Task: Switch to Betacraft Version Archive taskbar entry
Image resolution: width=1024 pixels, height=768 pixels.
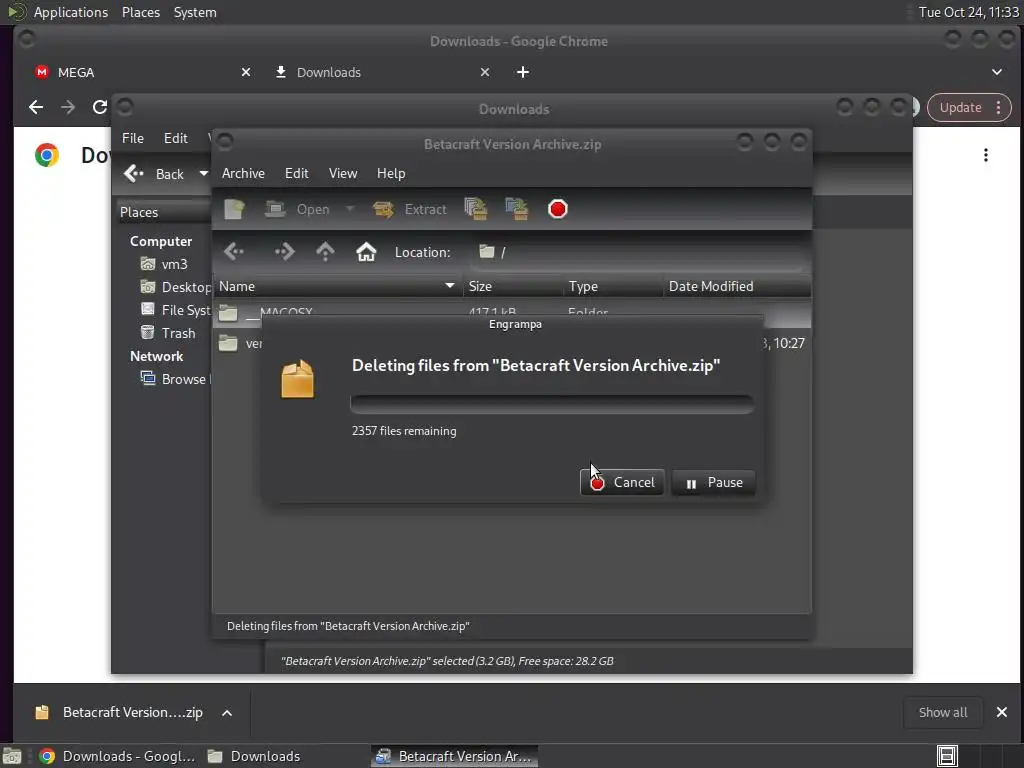Action: (x=455, y=756)
